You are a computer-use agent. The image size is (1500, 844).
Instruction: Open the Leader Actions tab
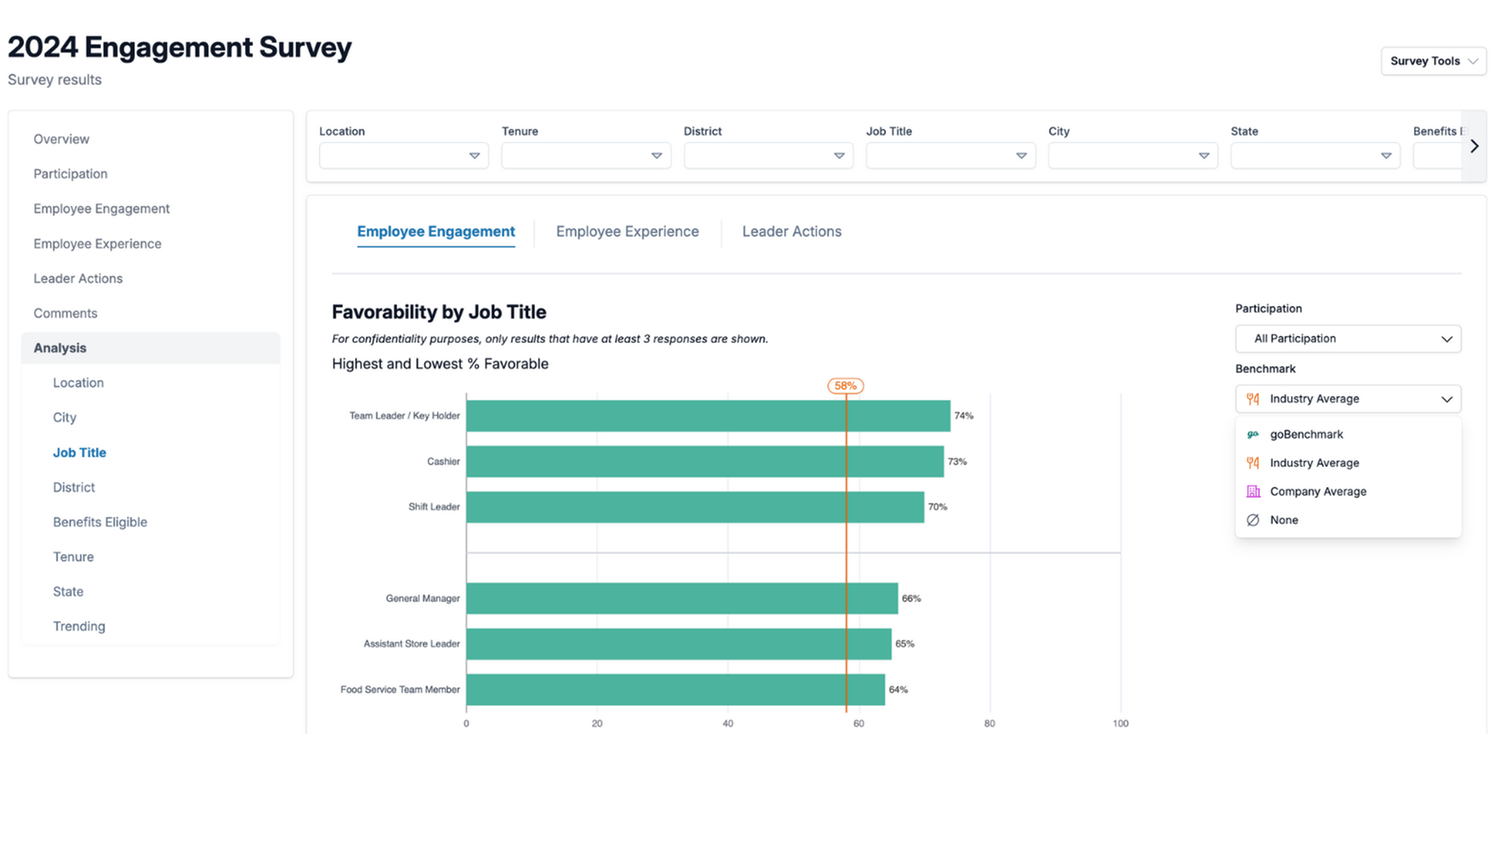pos(791,231)
